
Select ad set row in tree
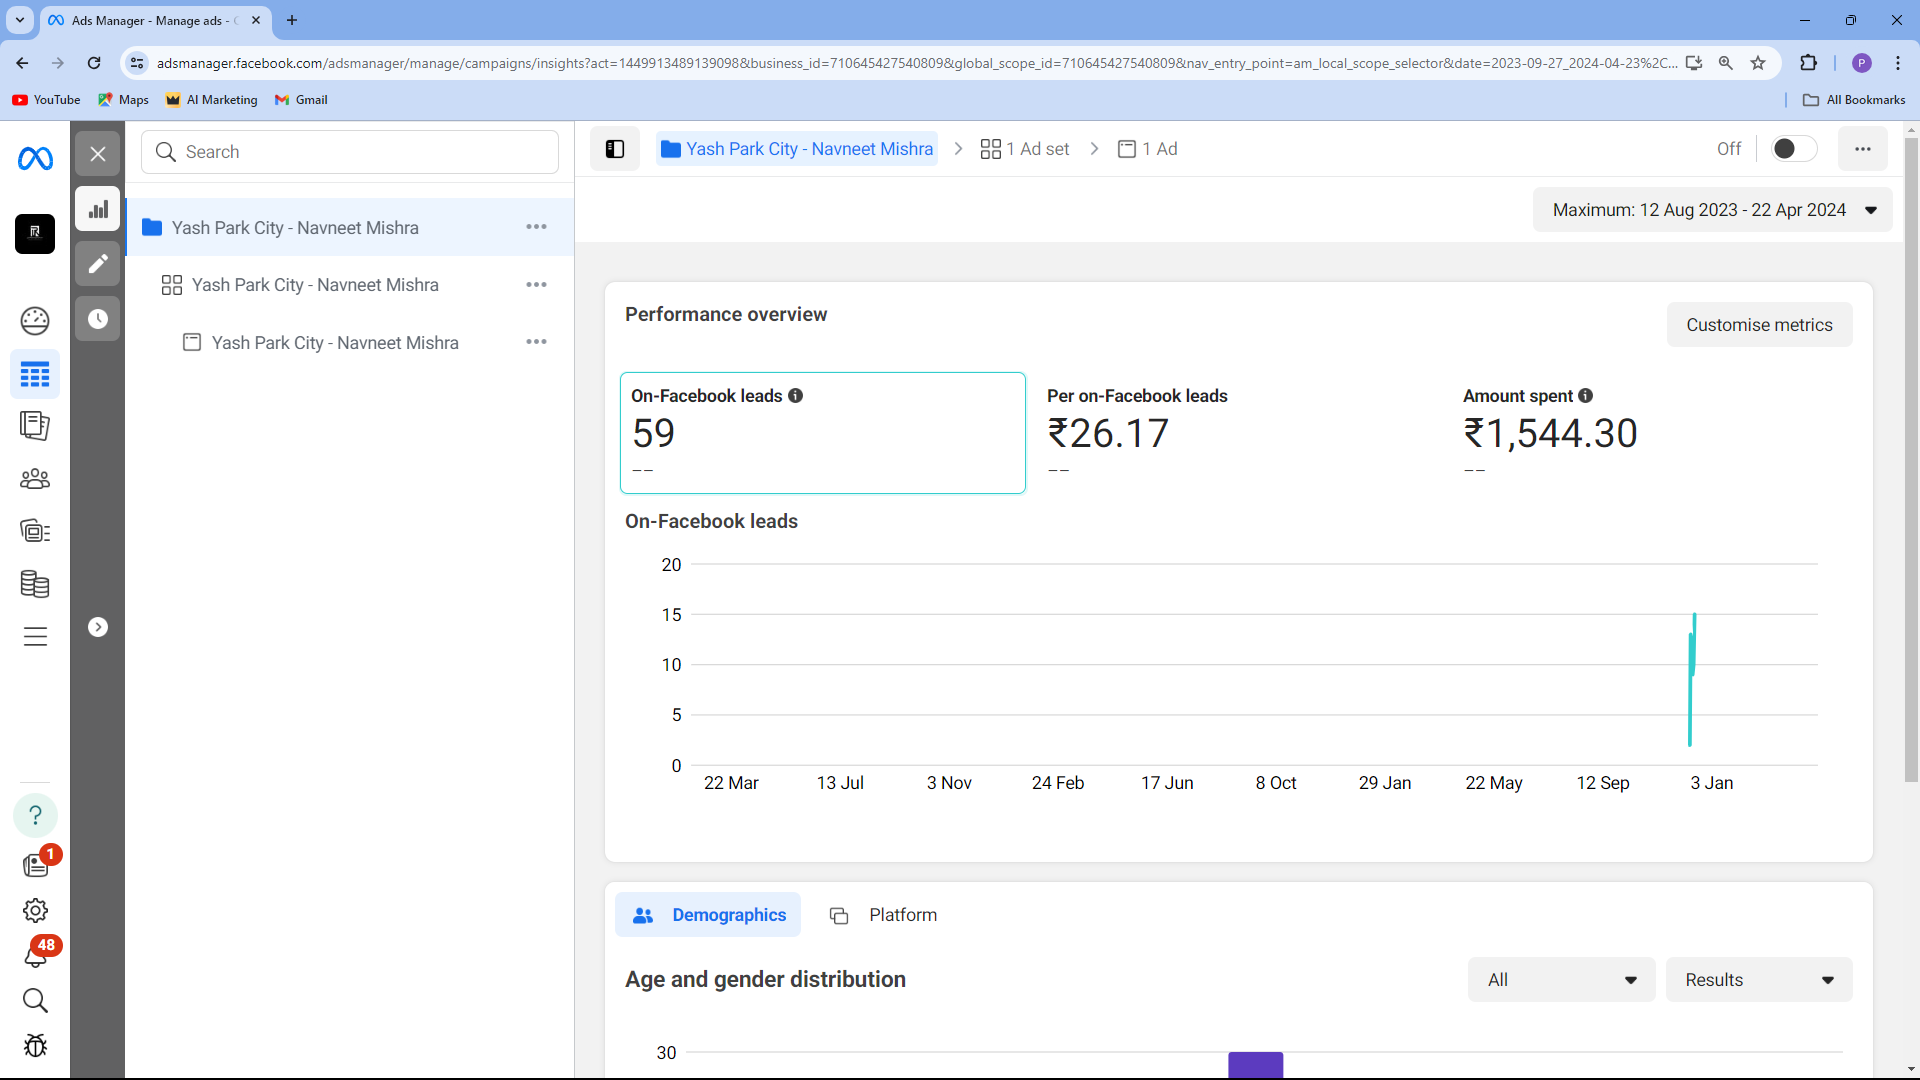tap(350, 285)
